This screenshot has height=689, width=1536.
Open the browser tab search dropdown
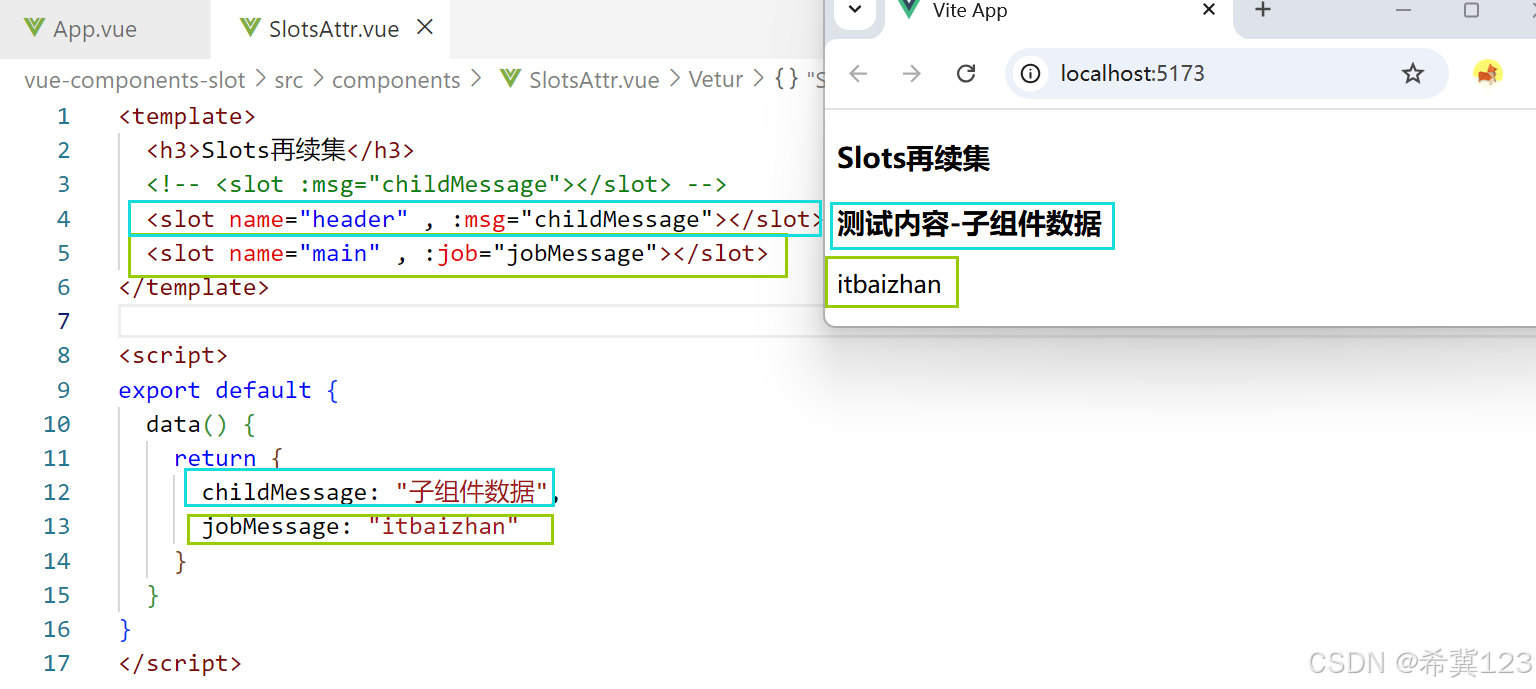coord(854,9)
